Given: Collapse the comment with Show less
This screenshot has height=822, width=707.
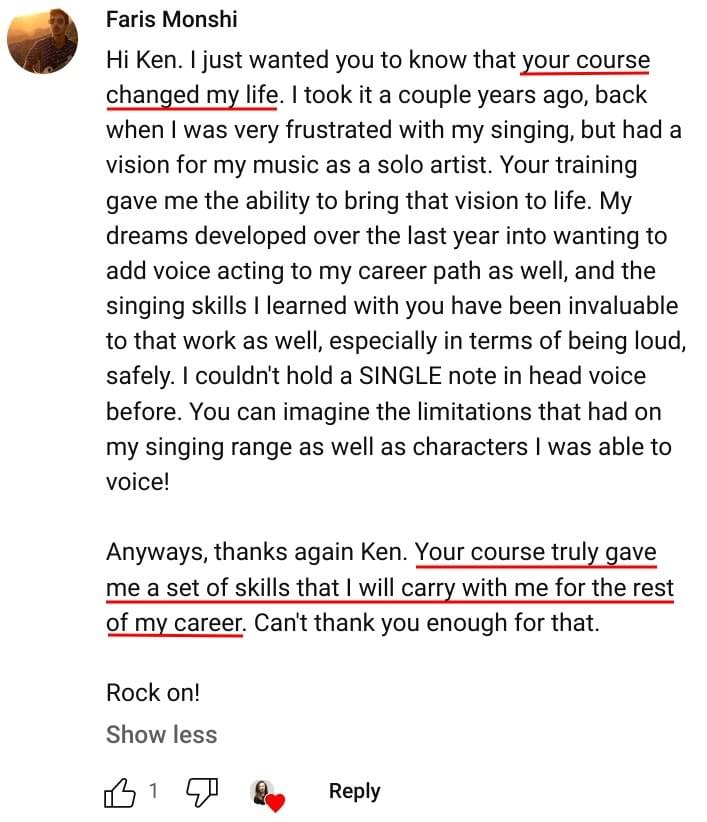Looking at the screenshot, I should 161,734.
